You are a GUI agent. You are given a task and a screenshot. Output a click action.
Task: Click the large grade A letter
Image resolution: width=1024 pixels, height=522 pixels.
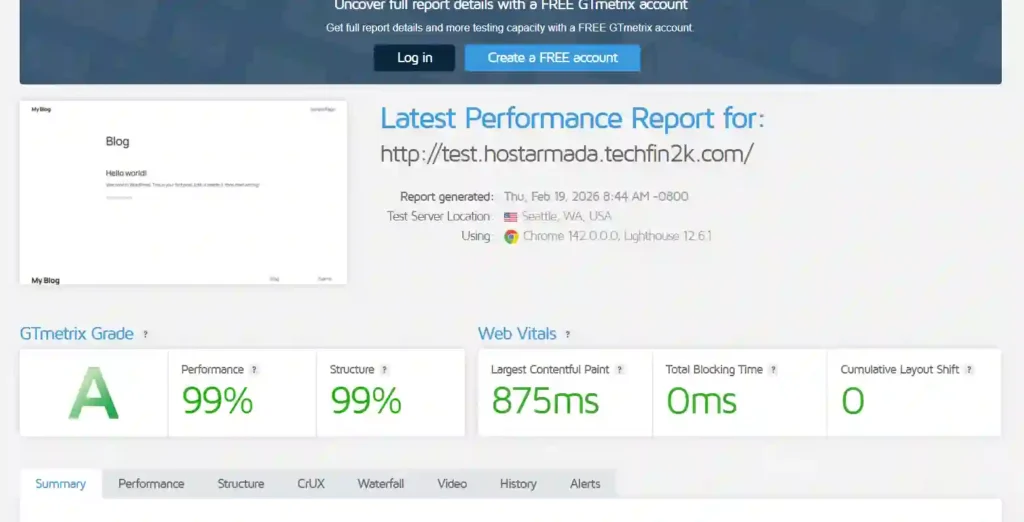93,393
